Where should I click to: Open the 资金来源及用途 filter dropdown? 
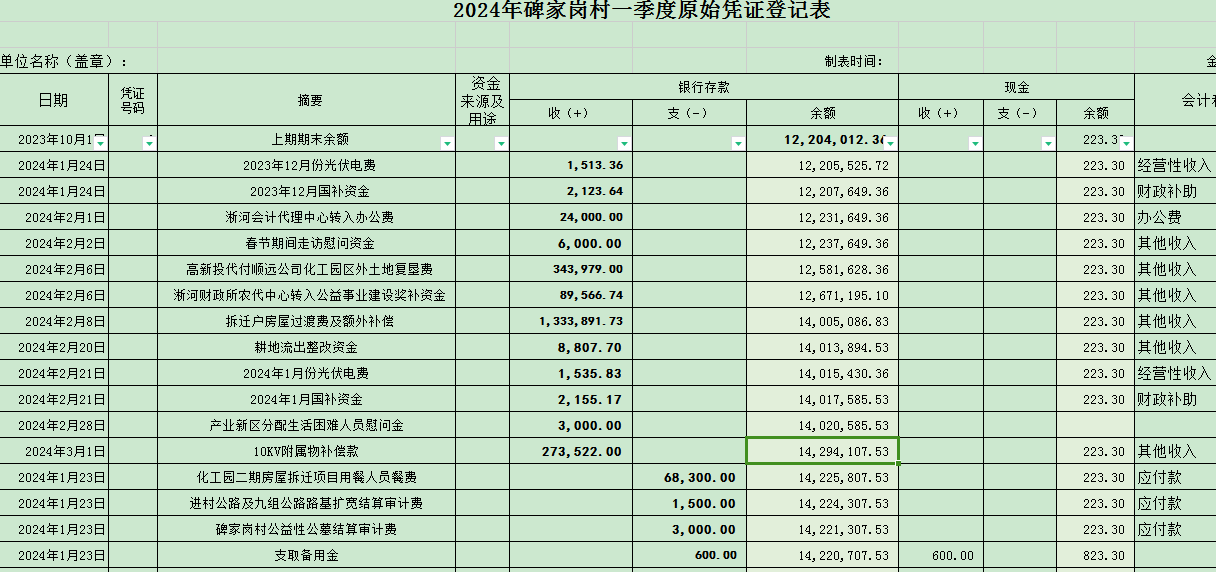click(501, 143)
